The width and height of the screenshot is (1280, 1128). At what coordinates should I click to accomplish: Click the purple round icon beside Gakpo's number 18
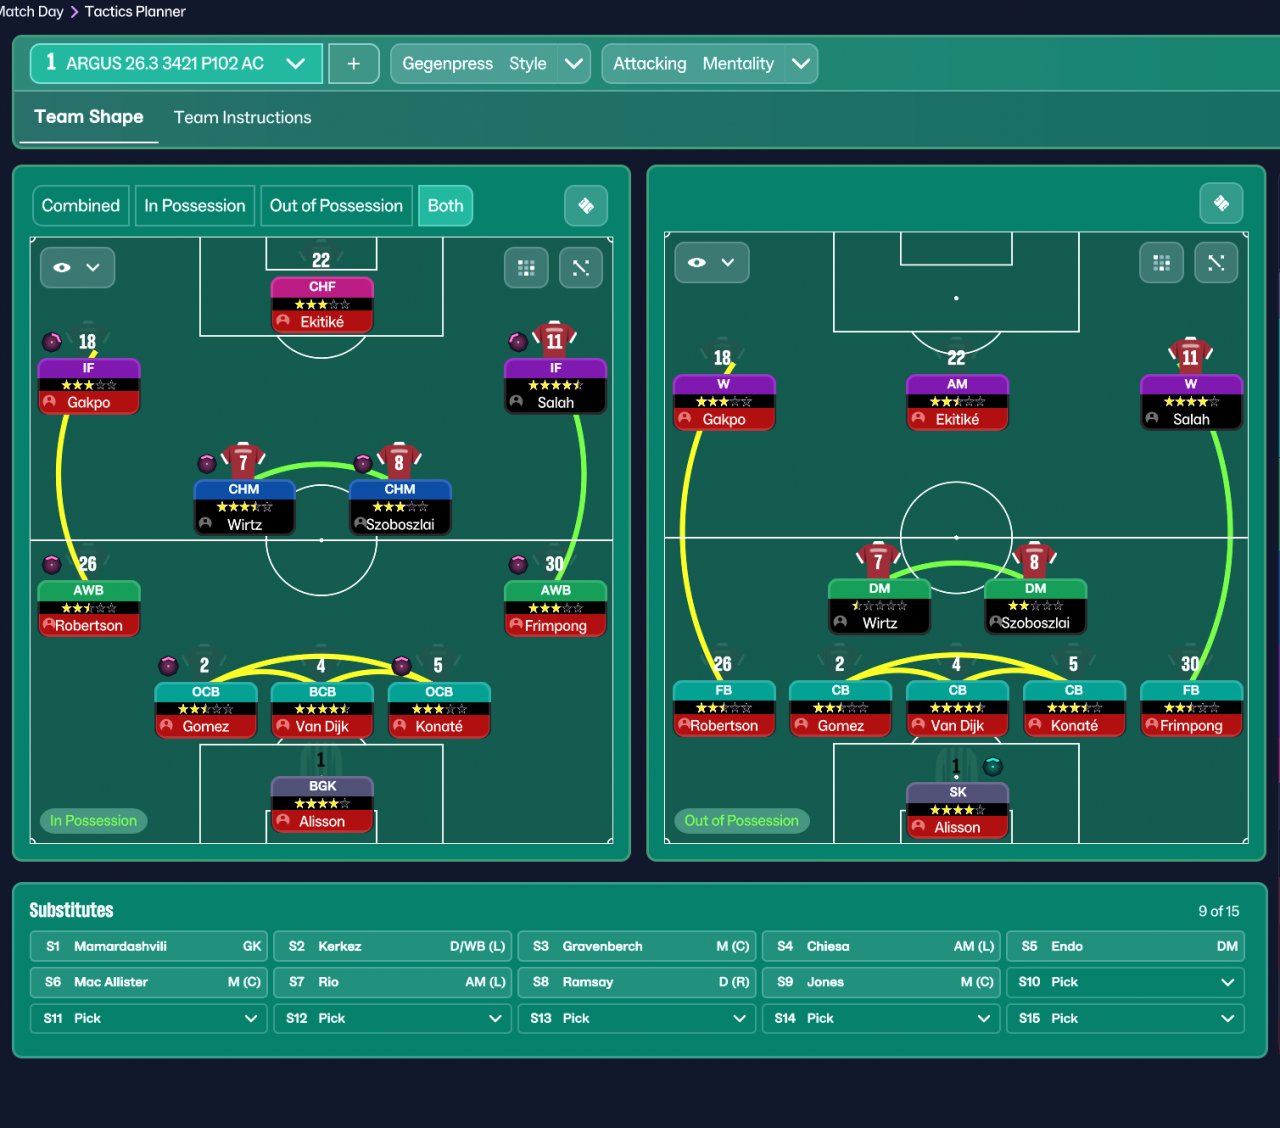(51, 342)
